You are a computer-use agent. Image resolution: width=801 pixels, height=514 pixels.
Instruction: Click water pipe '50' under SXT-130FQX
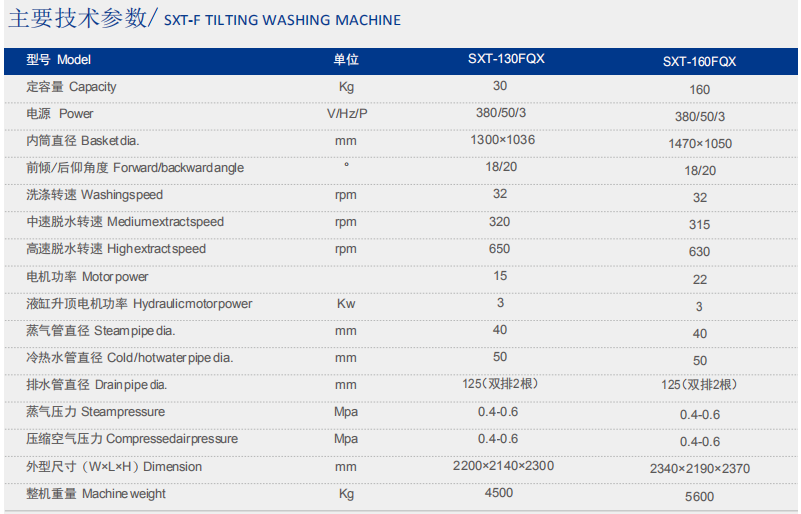point(500,357)
